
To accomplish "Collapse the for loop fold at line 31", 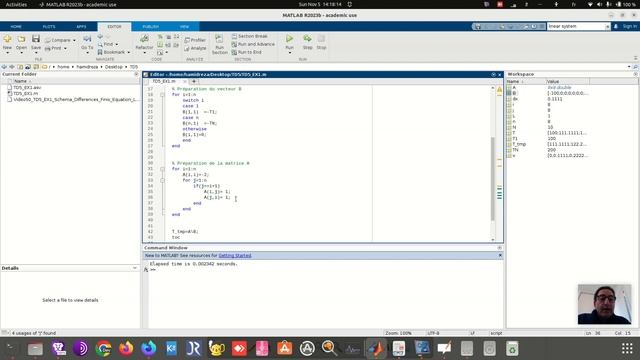I will tap(162, 169).
